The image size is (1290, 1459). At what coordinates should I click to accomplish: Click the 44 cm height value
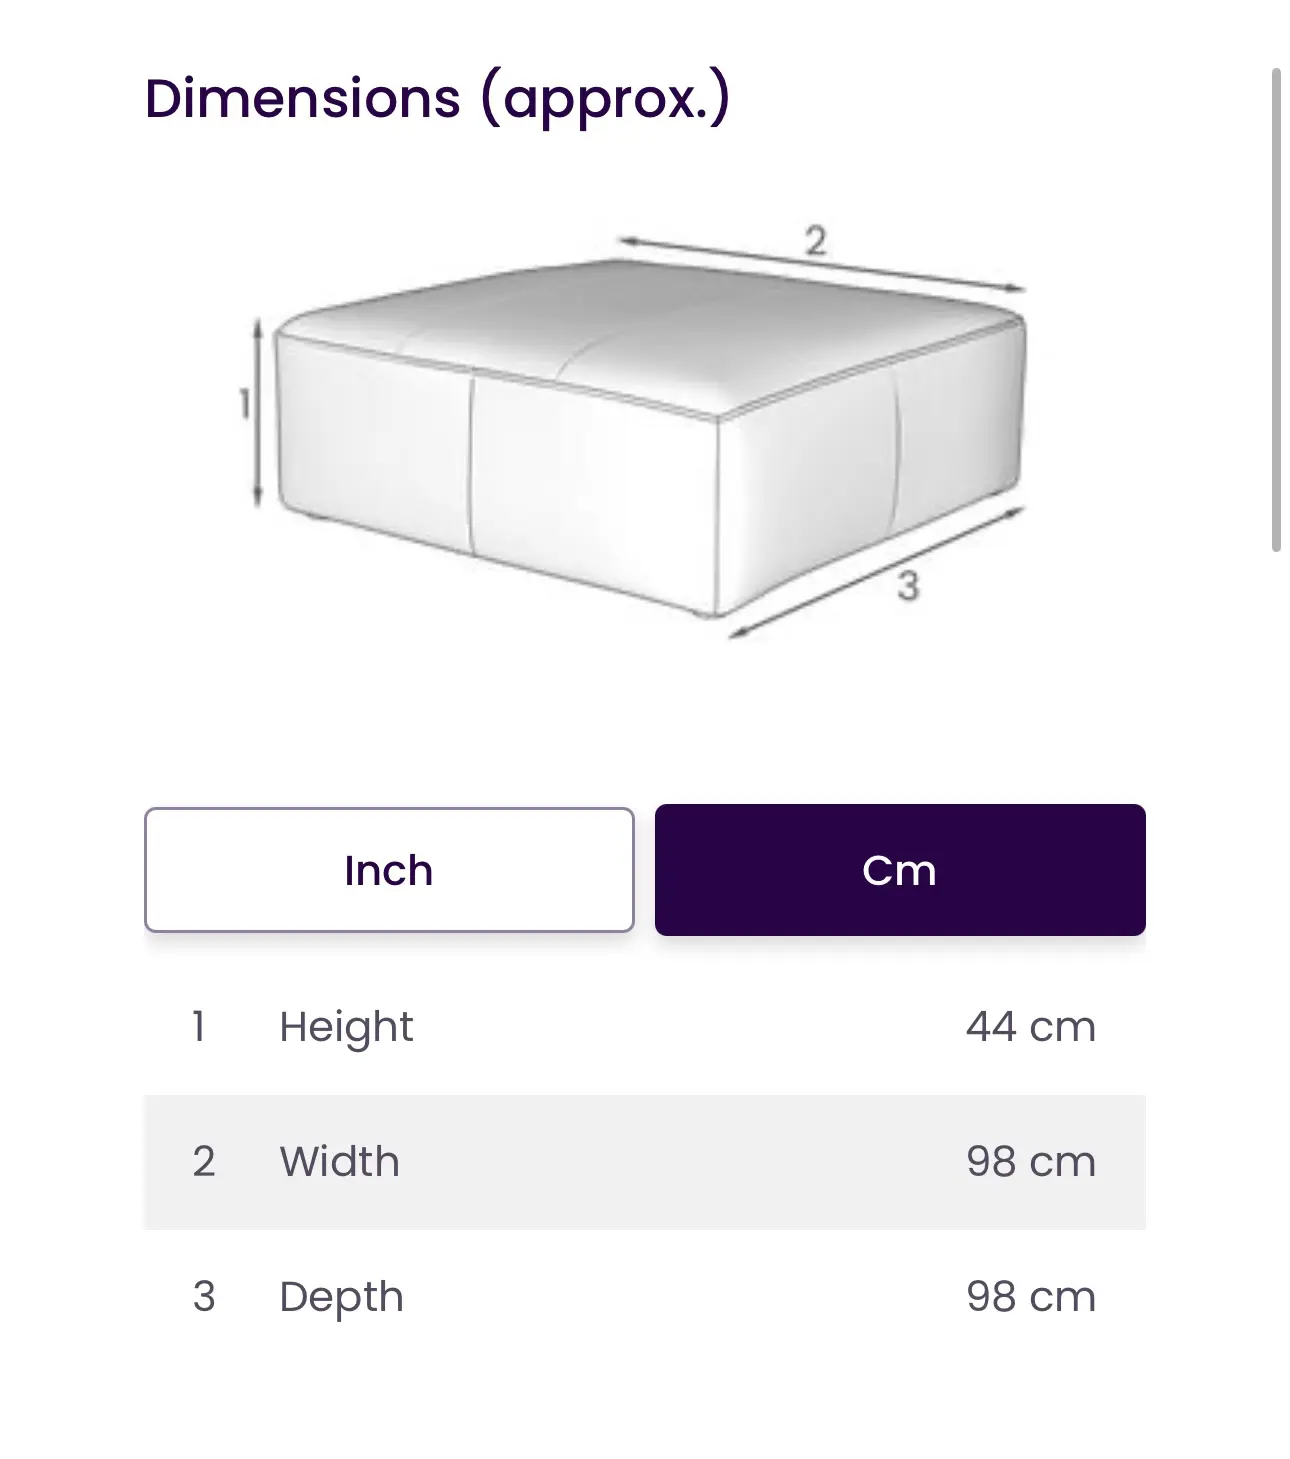(x=1031, y=1027)
